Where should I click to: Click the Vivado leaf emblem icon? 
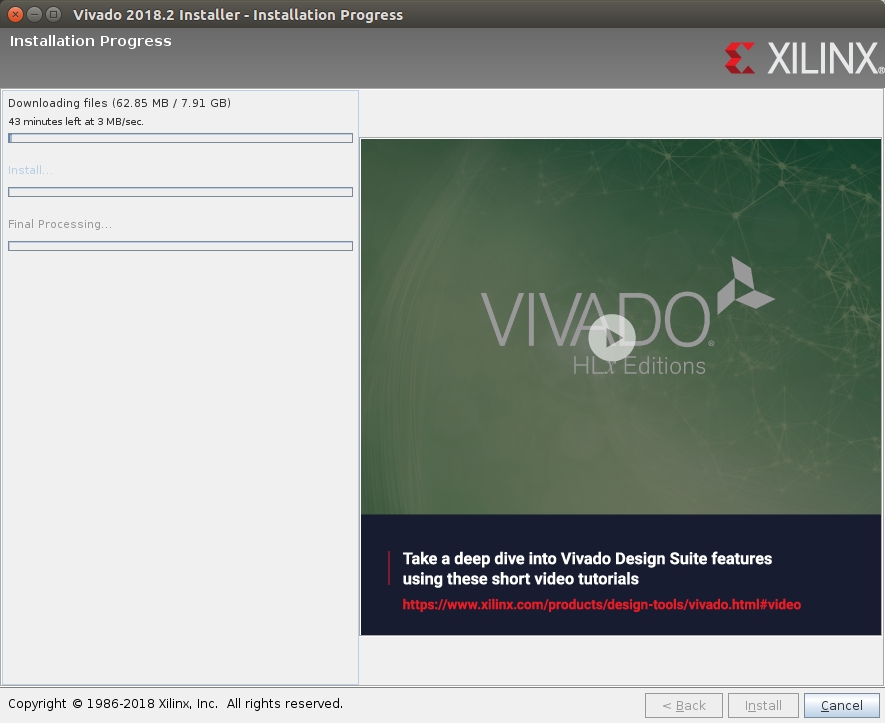click(745, 284)
